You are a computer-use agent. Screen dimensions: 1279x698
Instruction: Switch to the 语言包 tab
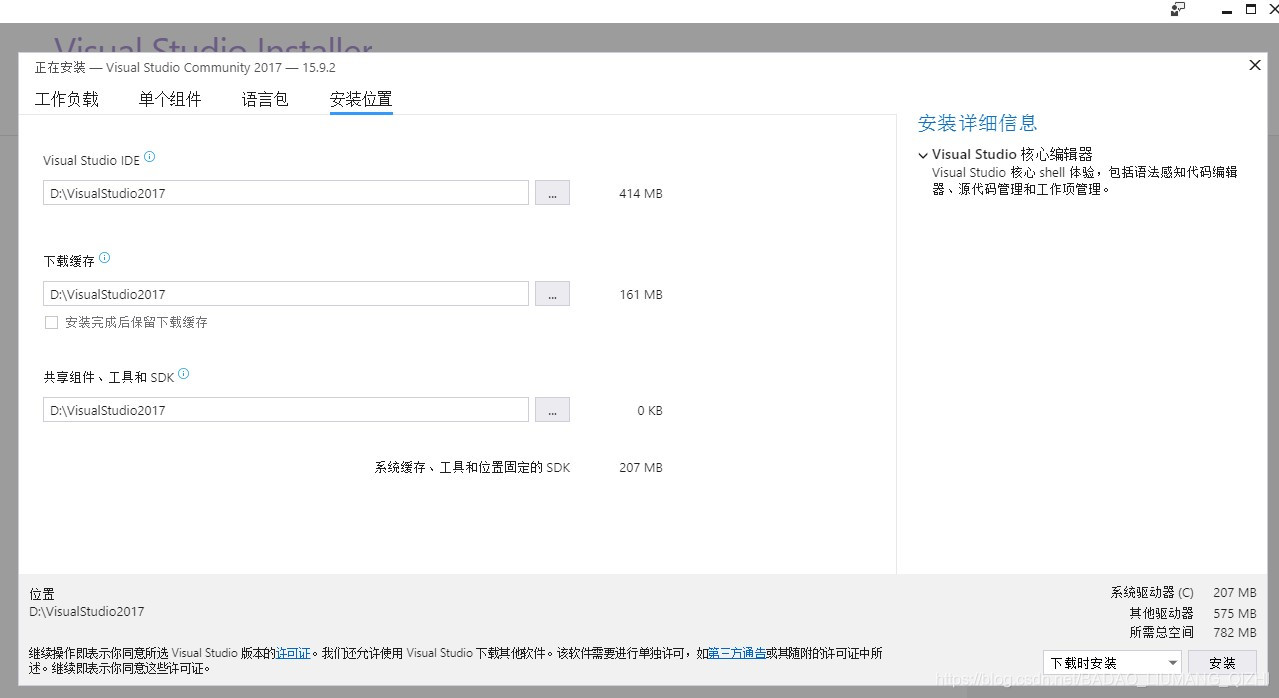(265, 99)
